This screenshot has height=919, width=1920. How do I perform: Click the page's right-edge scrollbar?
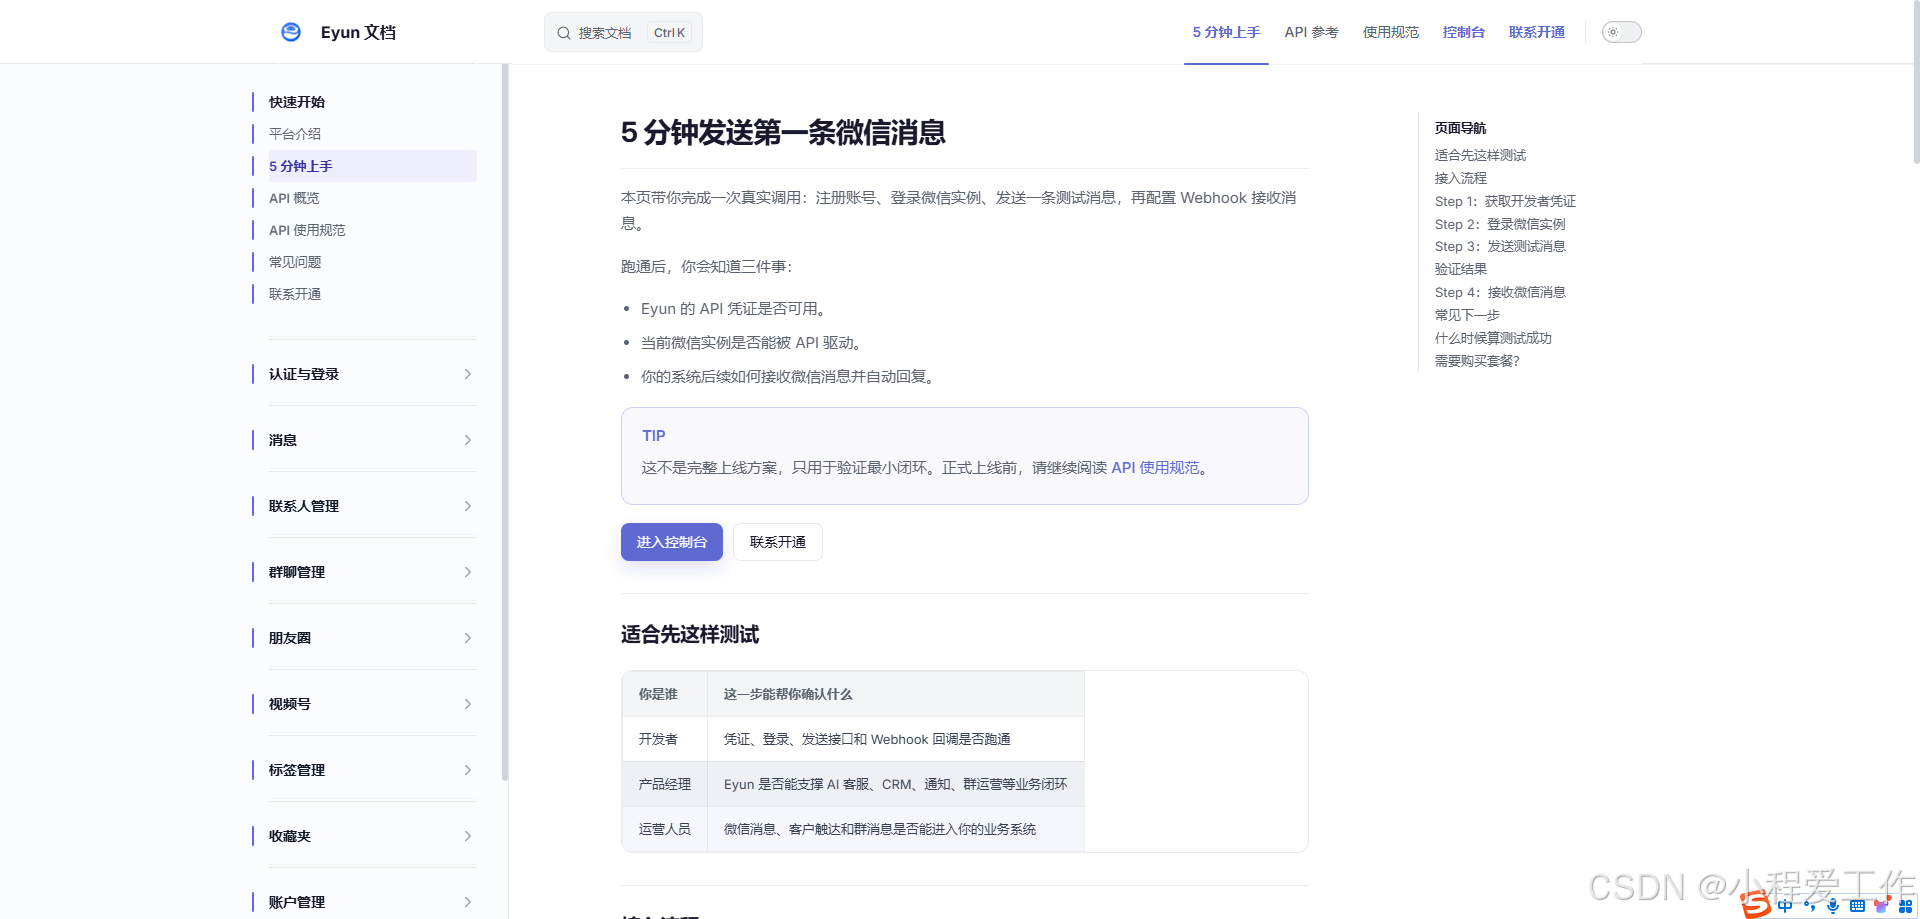(1915, 82)
